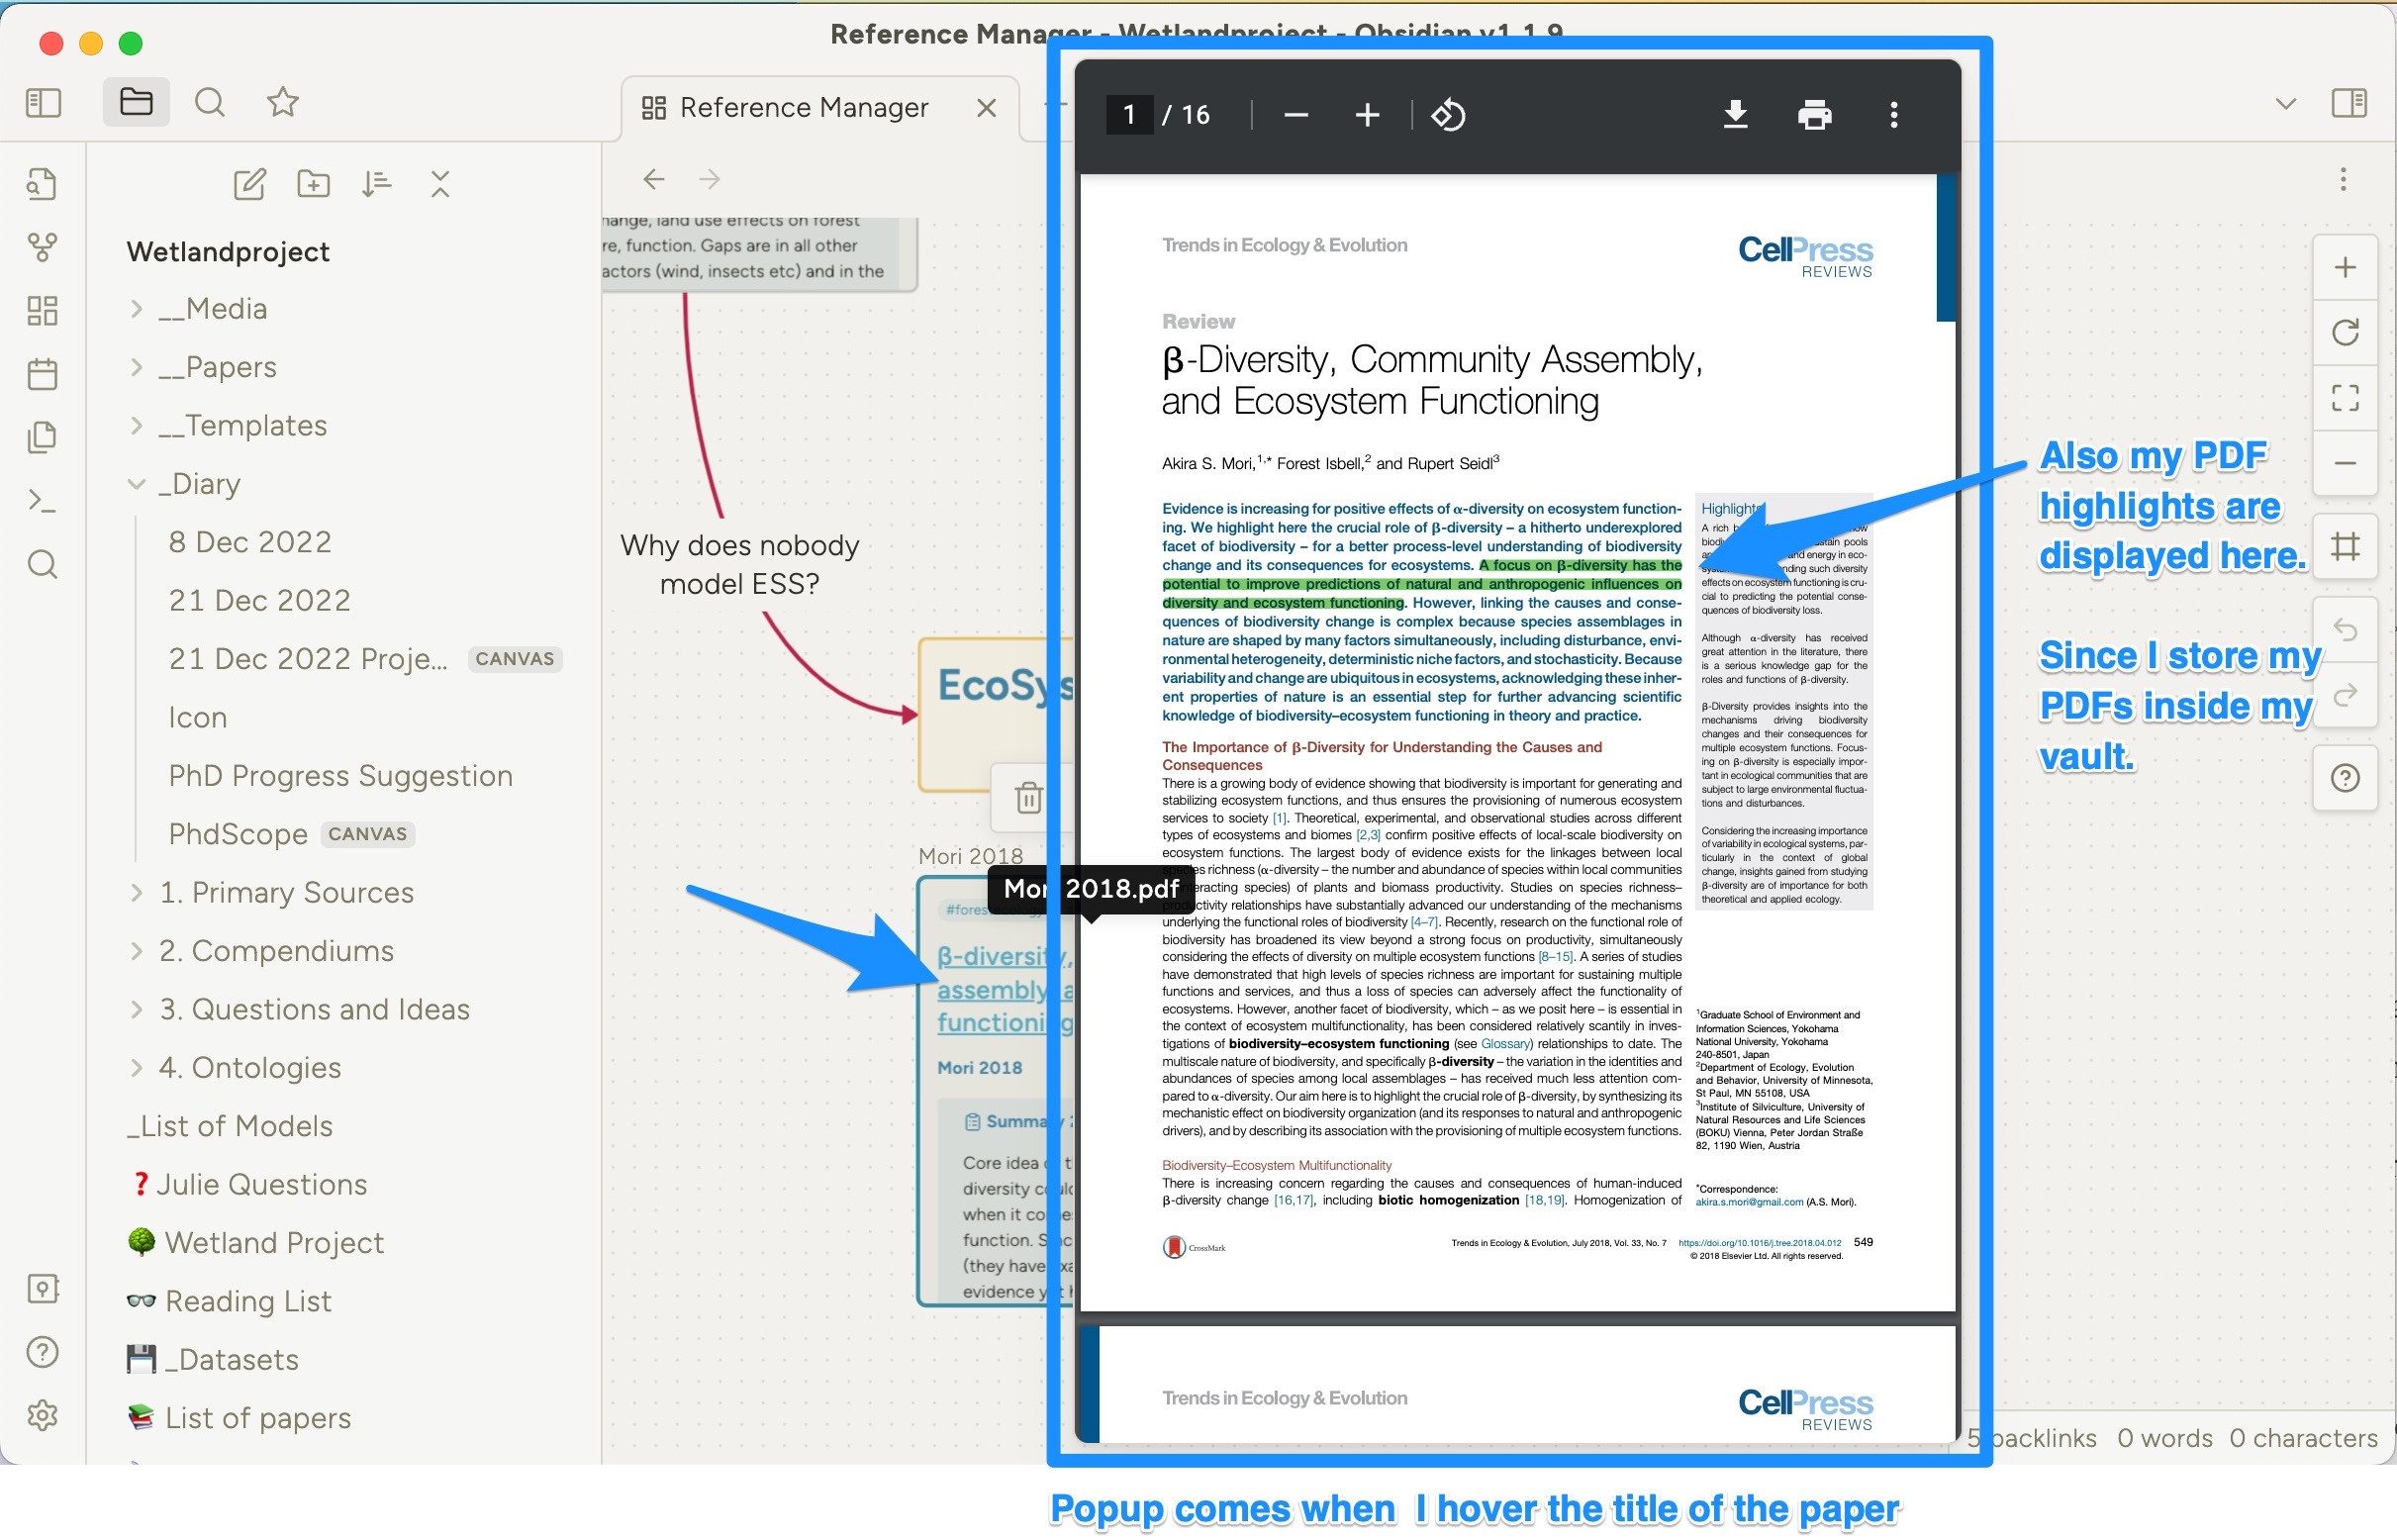Image resolution: width=2397 pixels, height=1540 pixels.
Task: Download the PDF
Action: [x=1735, y=115]
